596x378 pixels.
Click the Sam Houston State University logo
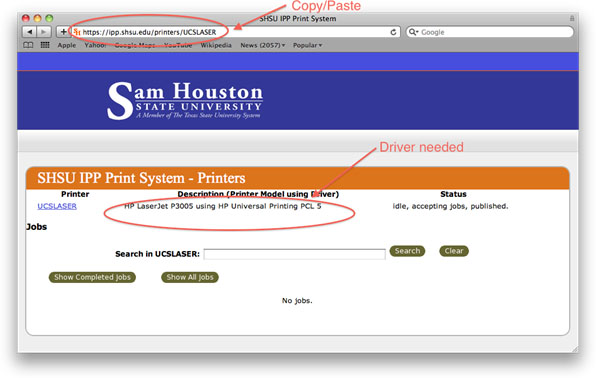coord(185,101)
